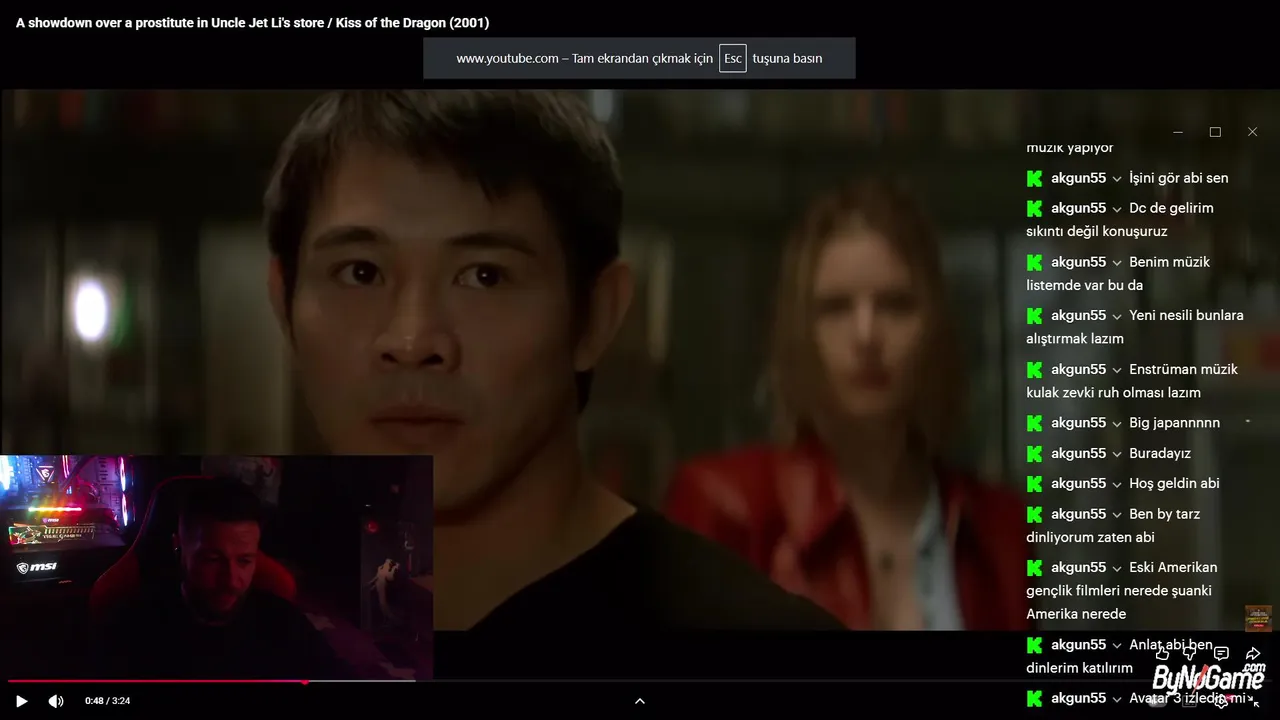Click the 0:48 / 3:24 time display
Image resolution: width=1280 pixels, height=720 pixels.
click(x=107, y=701)
